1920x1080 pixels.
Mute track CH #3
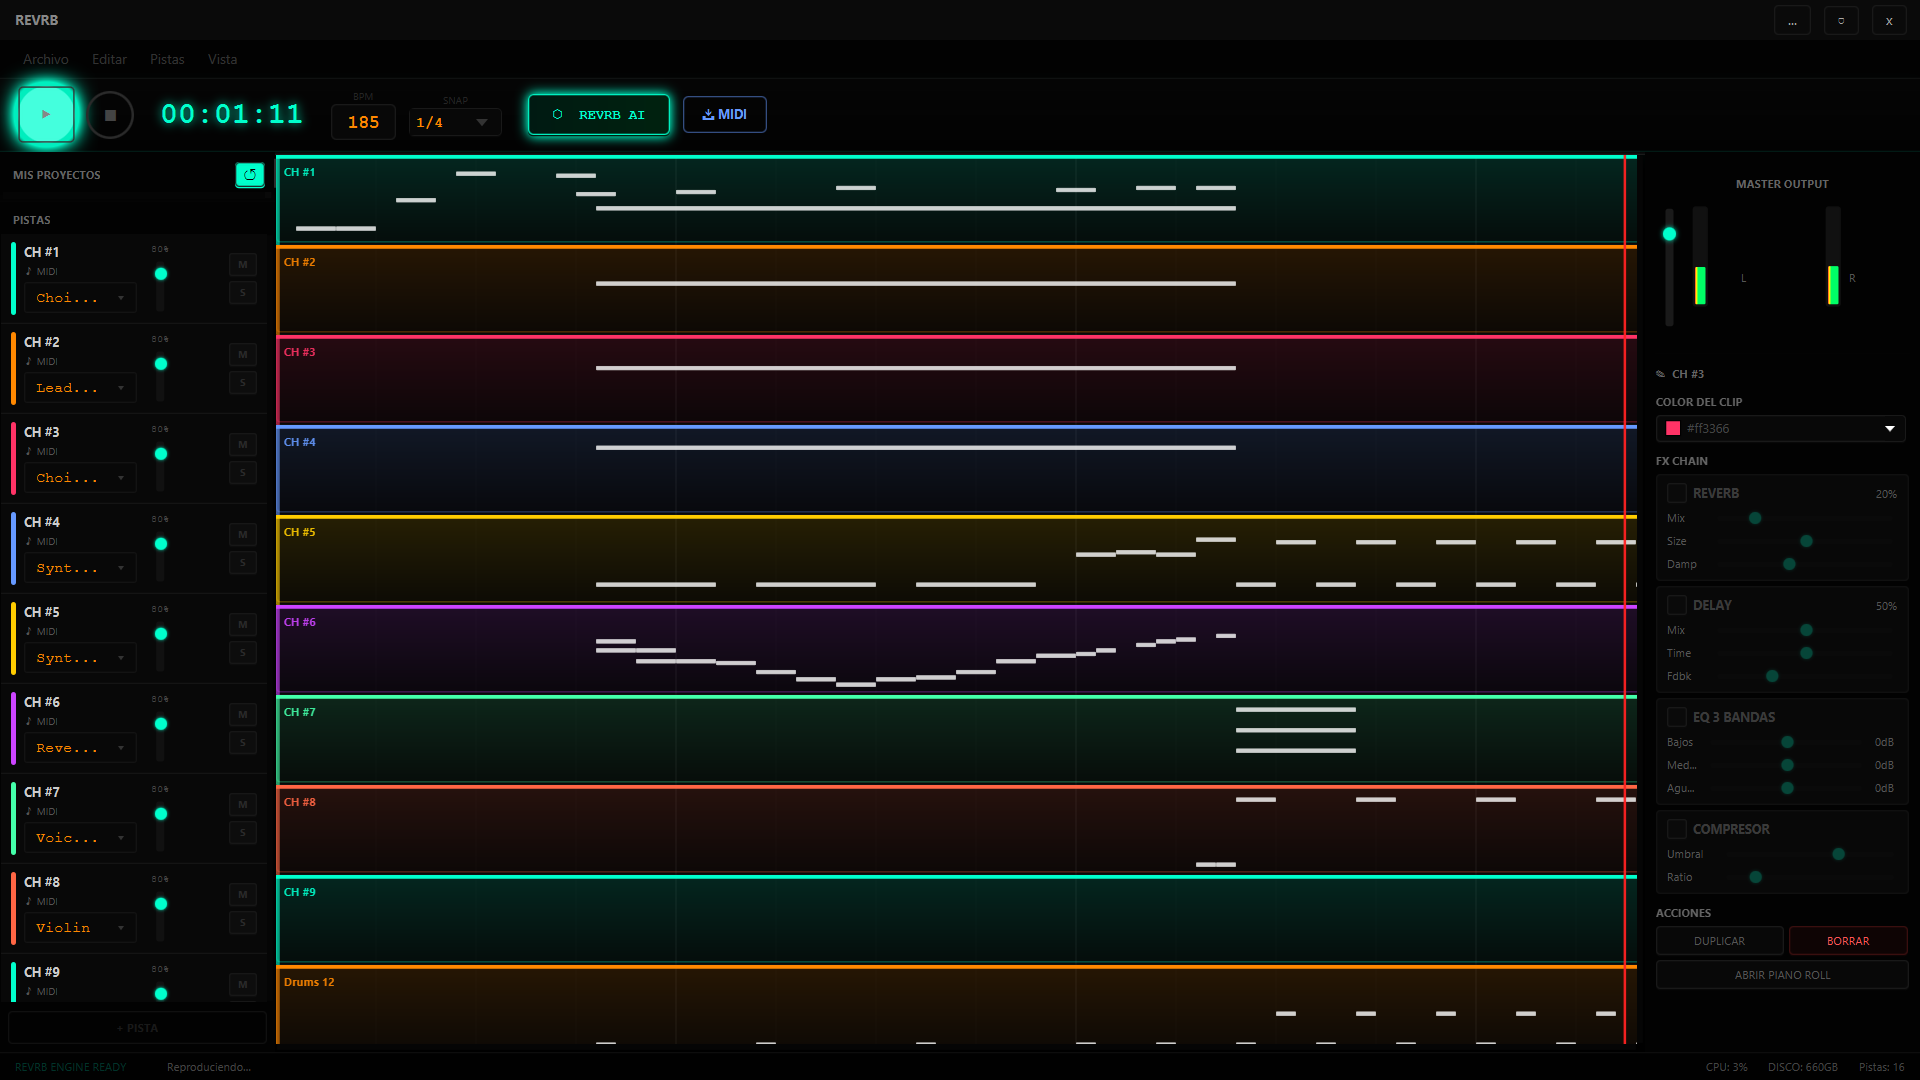click(x=243, y=445)
